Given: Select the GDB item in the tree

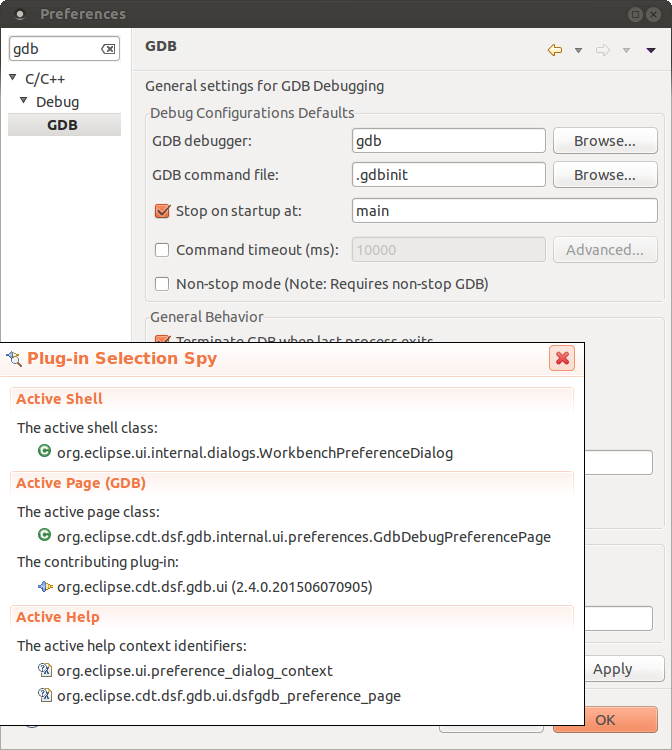Looking at the screenshot, I should (x=62, y=125).
